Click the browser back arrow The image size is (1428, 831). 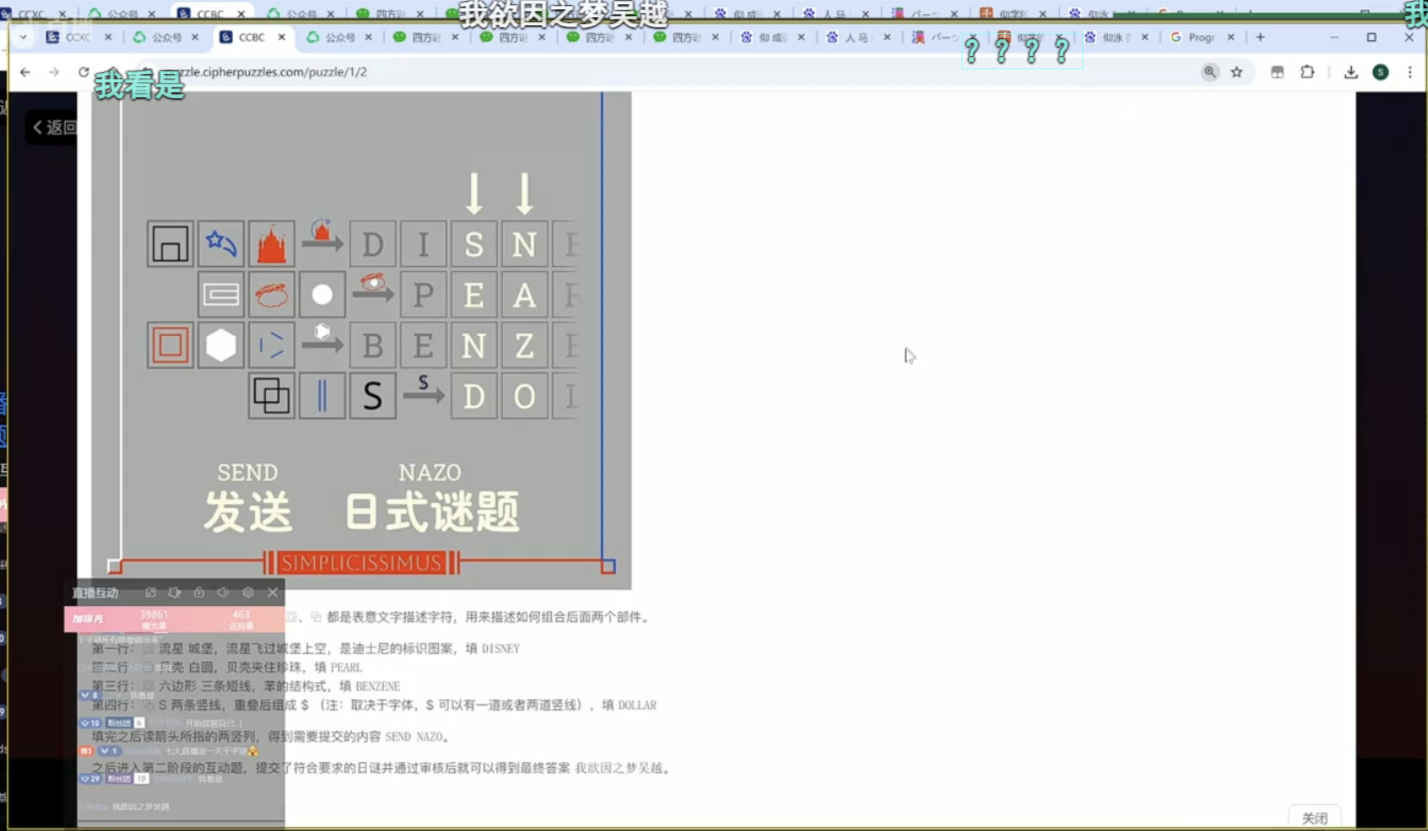pyautogui.click(x=25, y=72)
